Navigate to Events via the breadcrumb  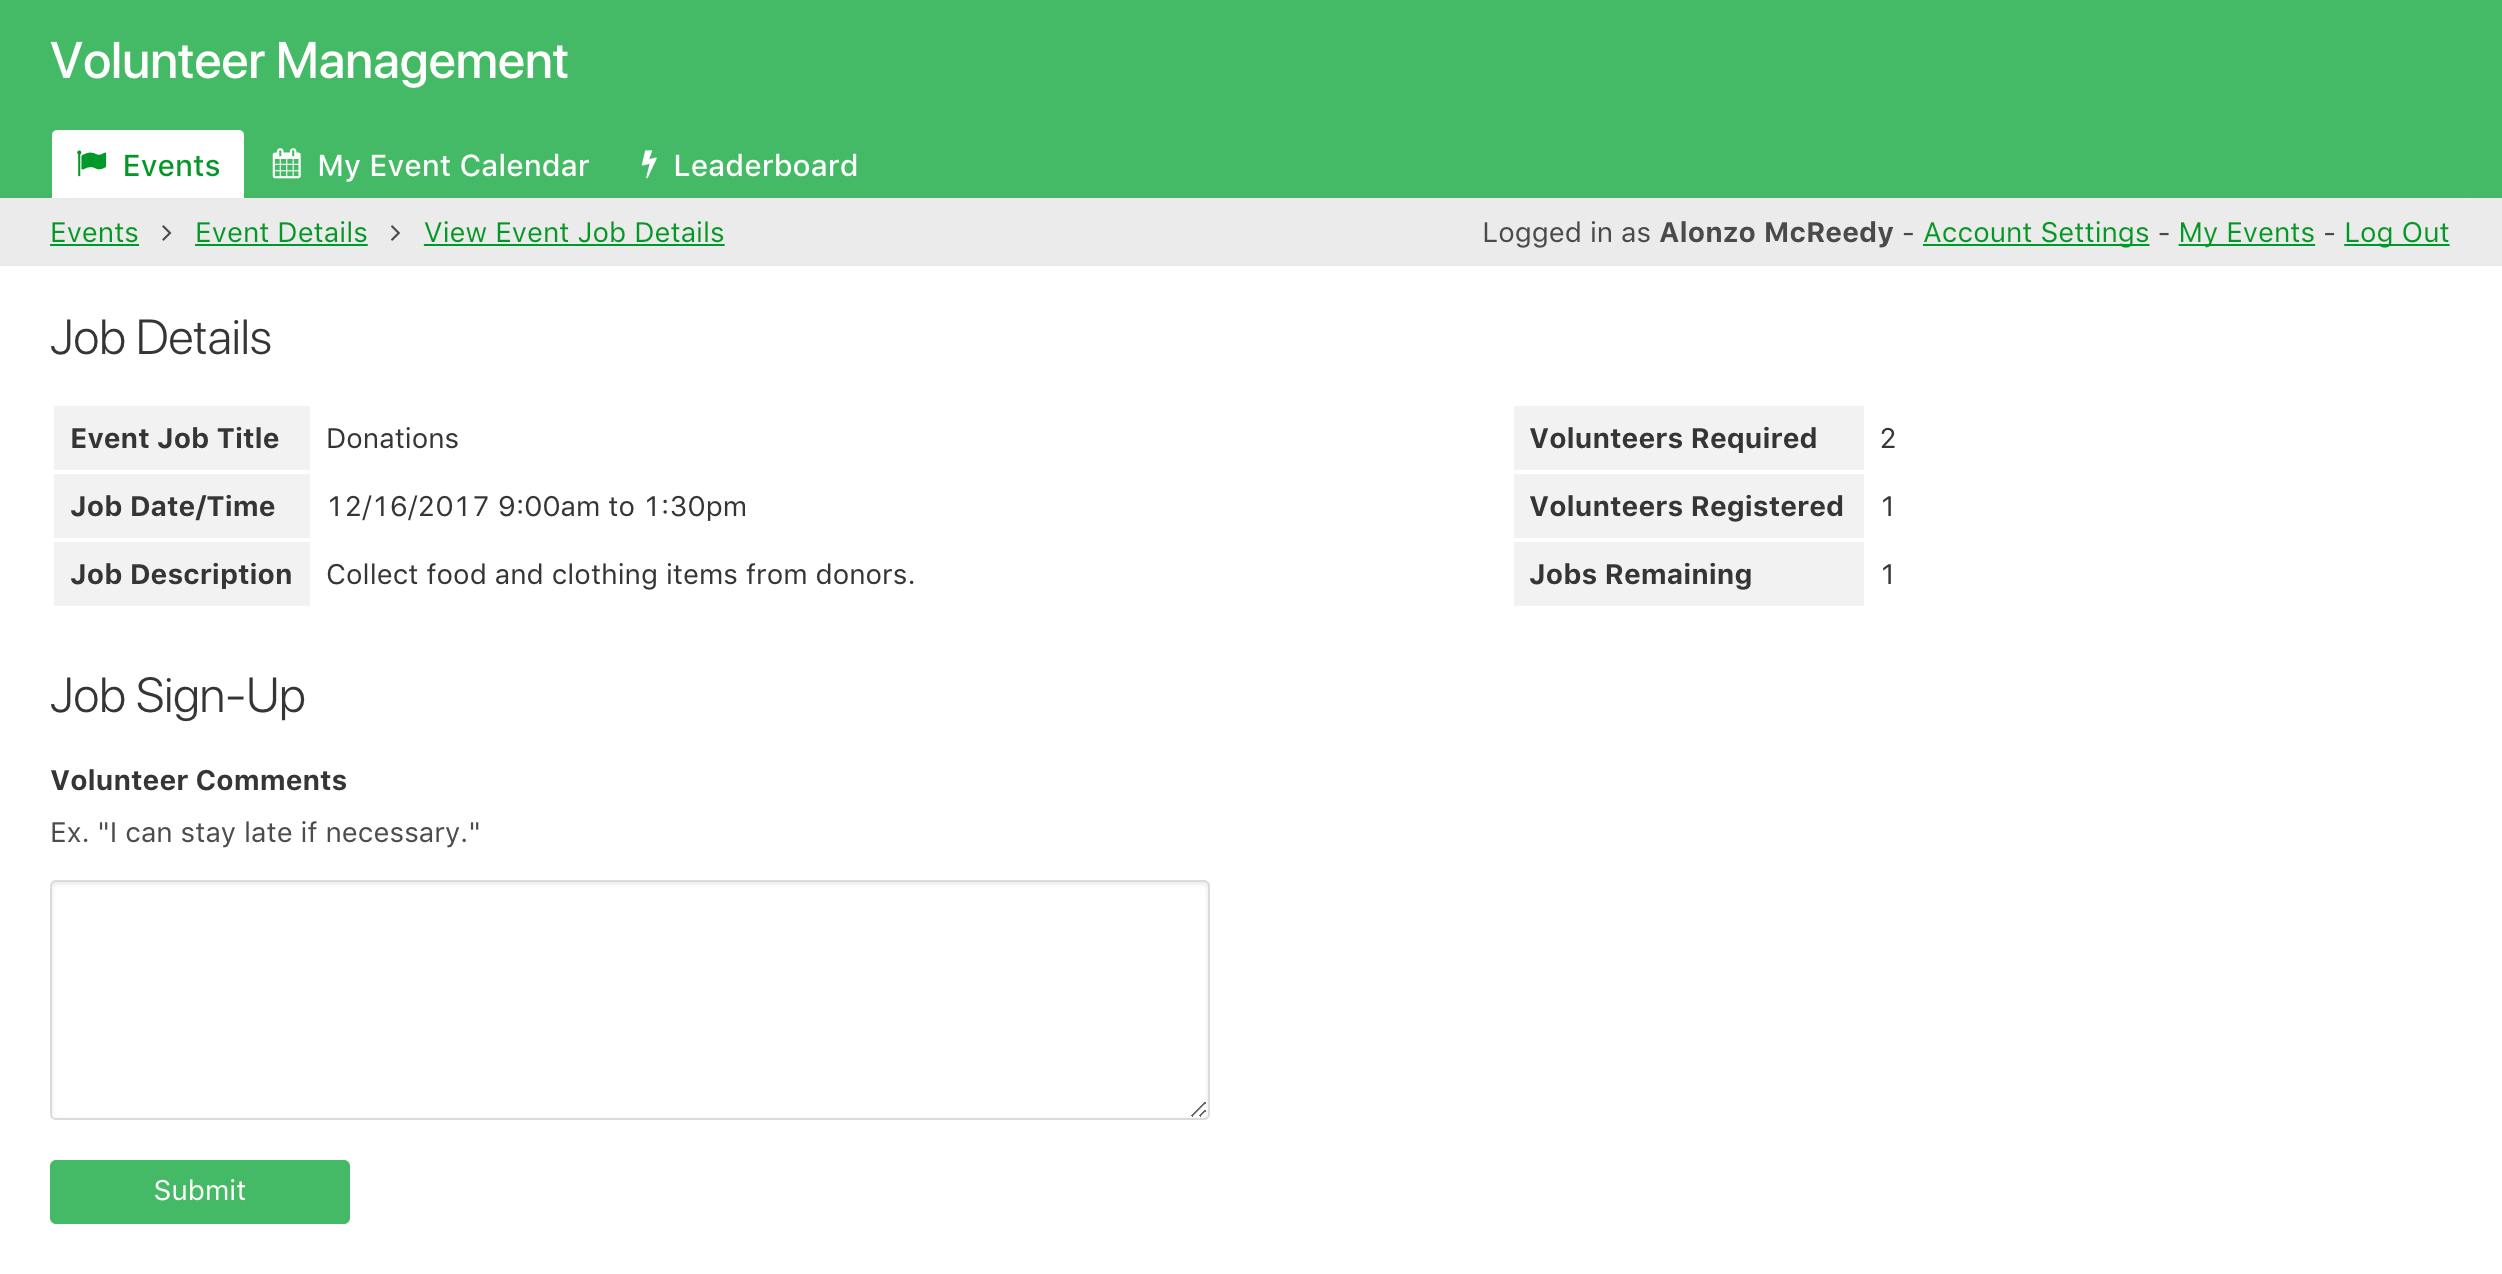(94, 231)
